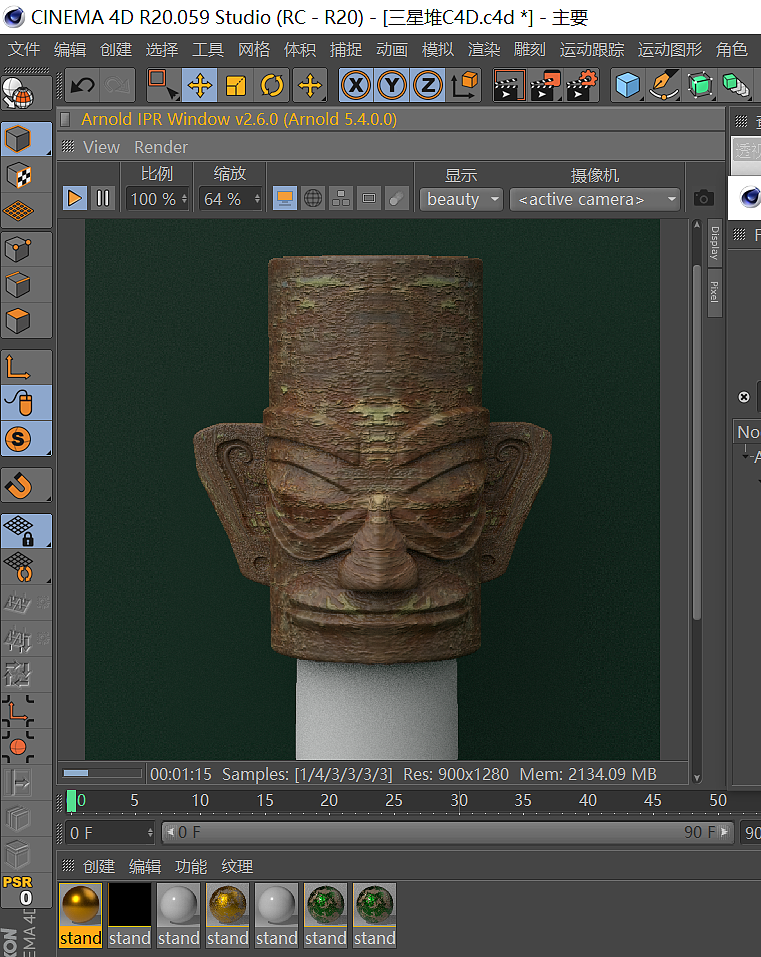Enable the Polygons mode icon in left sidebar

tap(19, 321)
